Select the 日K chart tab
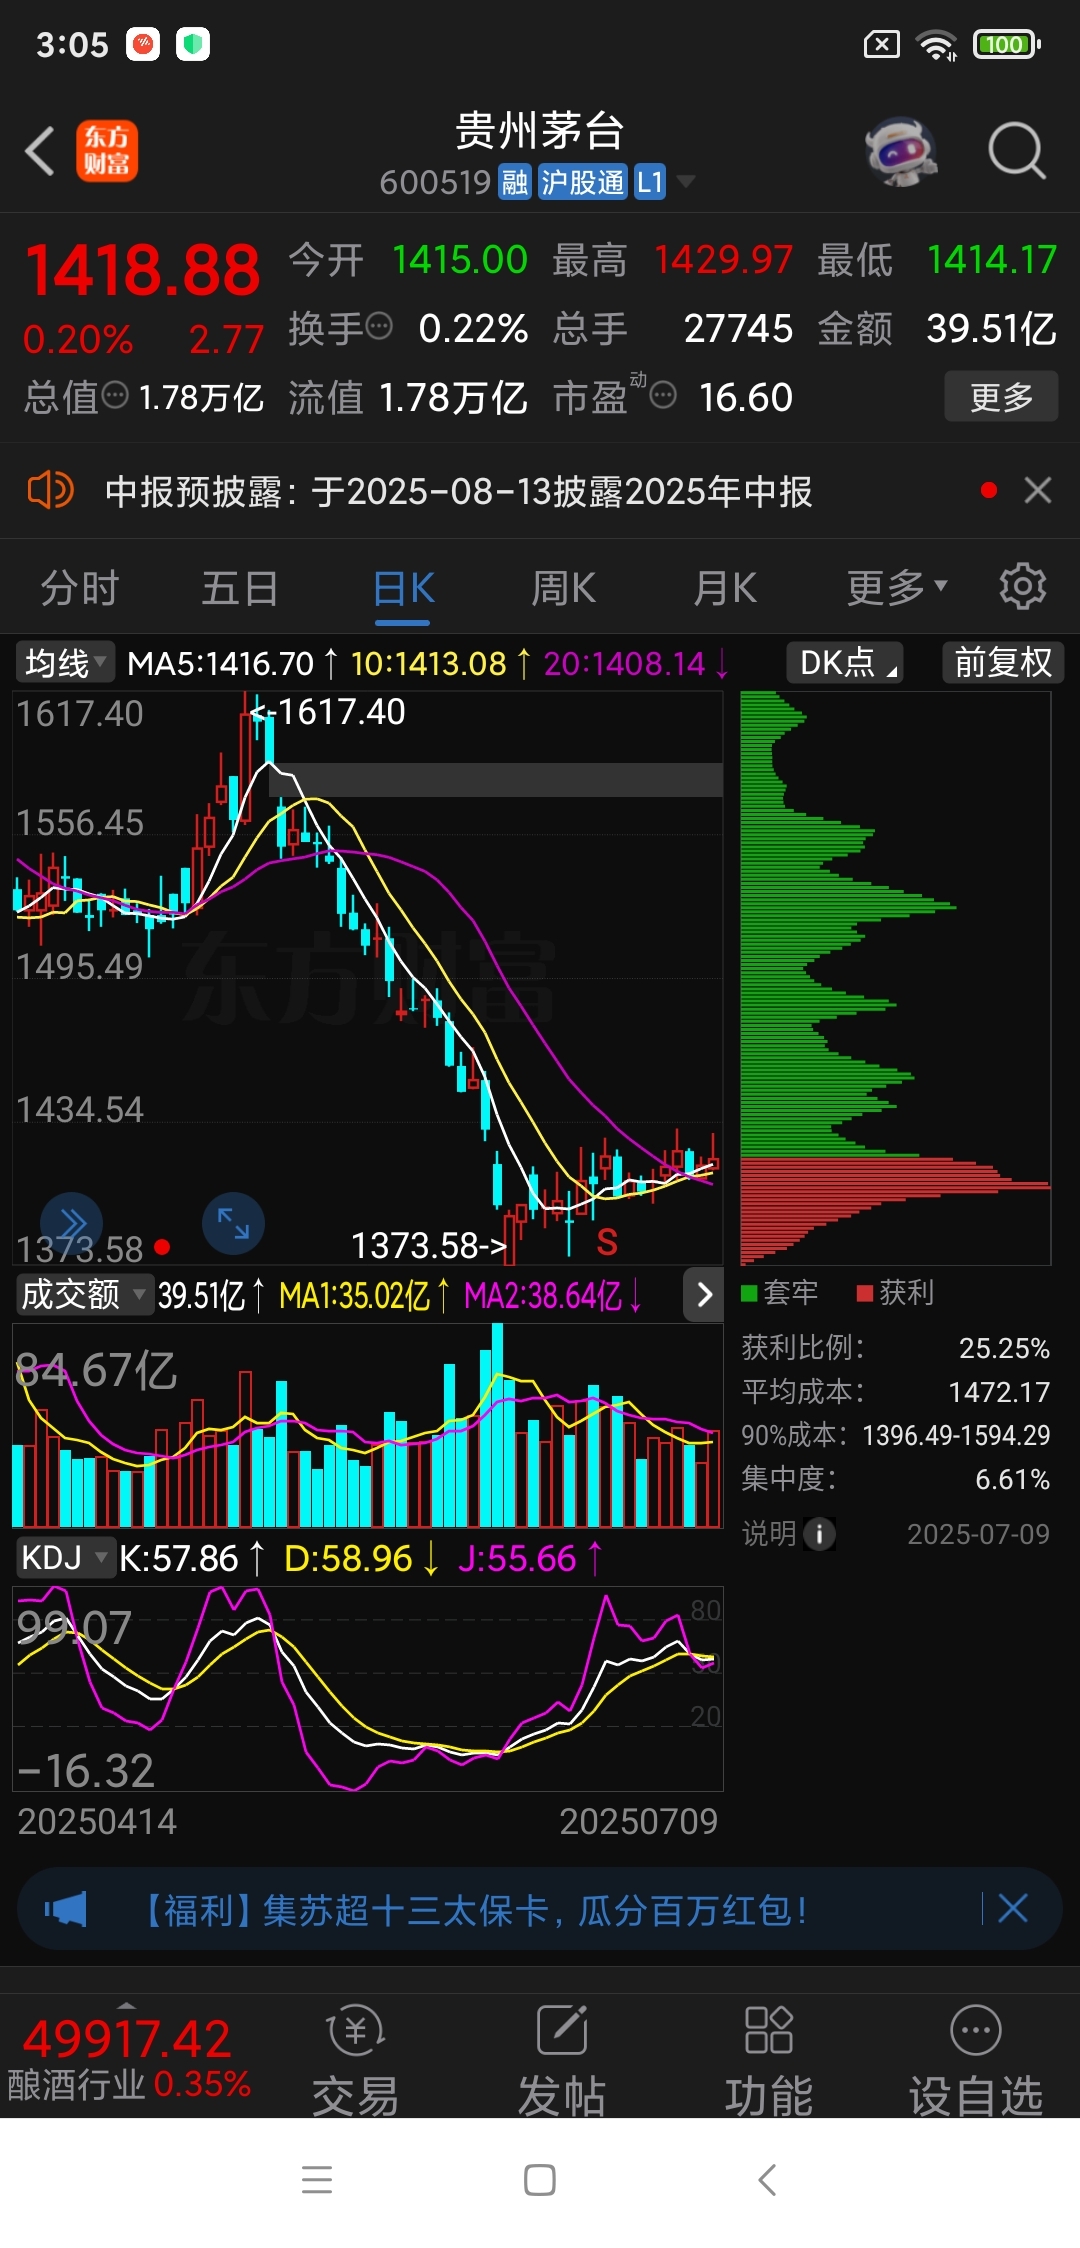 coord(403,588)
